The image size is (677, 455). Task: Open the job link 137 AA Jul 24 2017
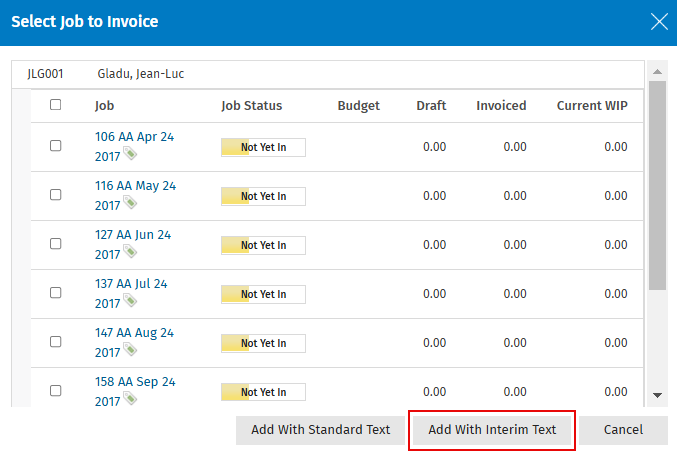(131, 293)
